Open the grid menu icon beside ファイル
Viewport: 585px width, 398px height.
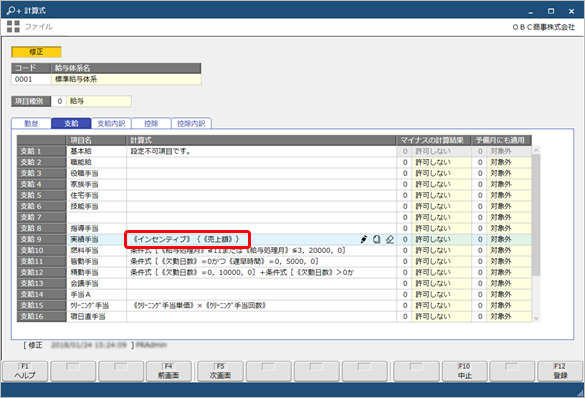click(13, 26)
